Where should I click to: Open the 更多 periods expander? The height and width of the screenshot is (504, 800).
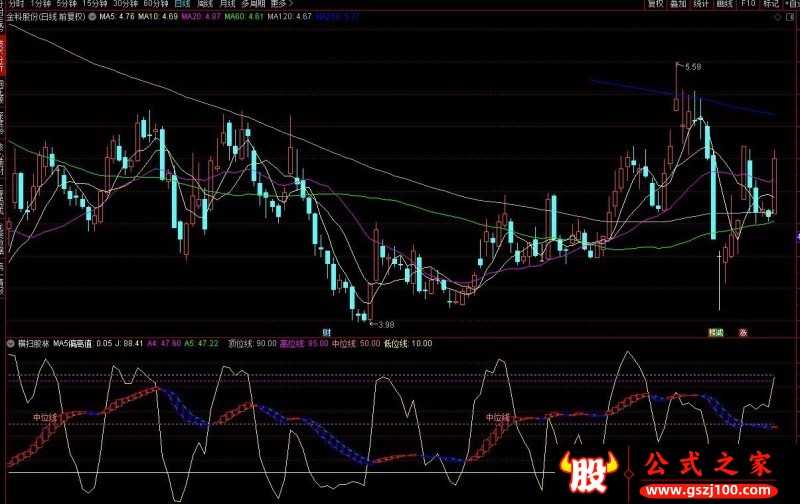(x=280, y=5)
